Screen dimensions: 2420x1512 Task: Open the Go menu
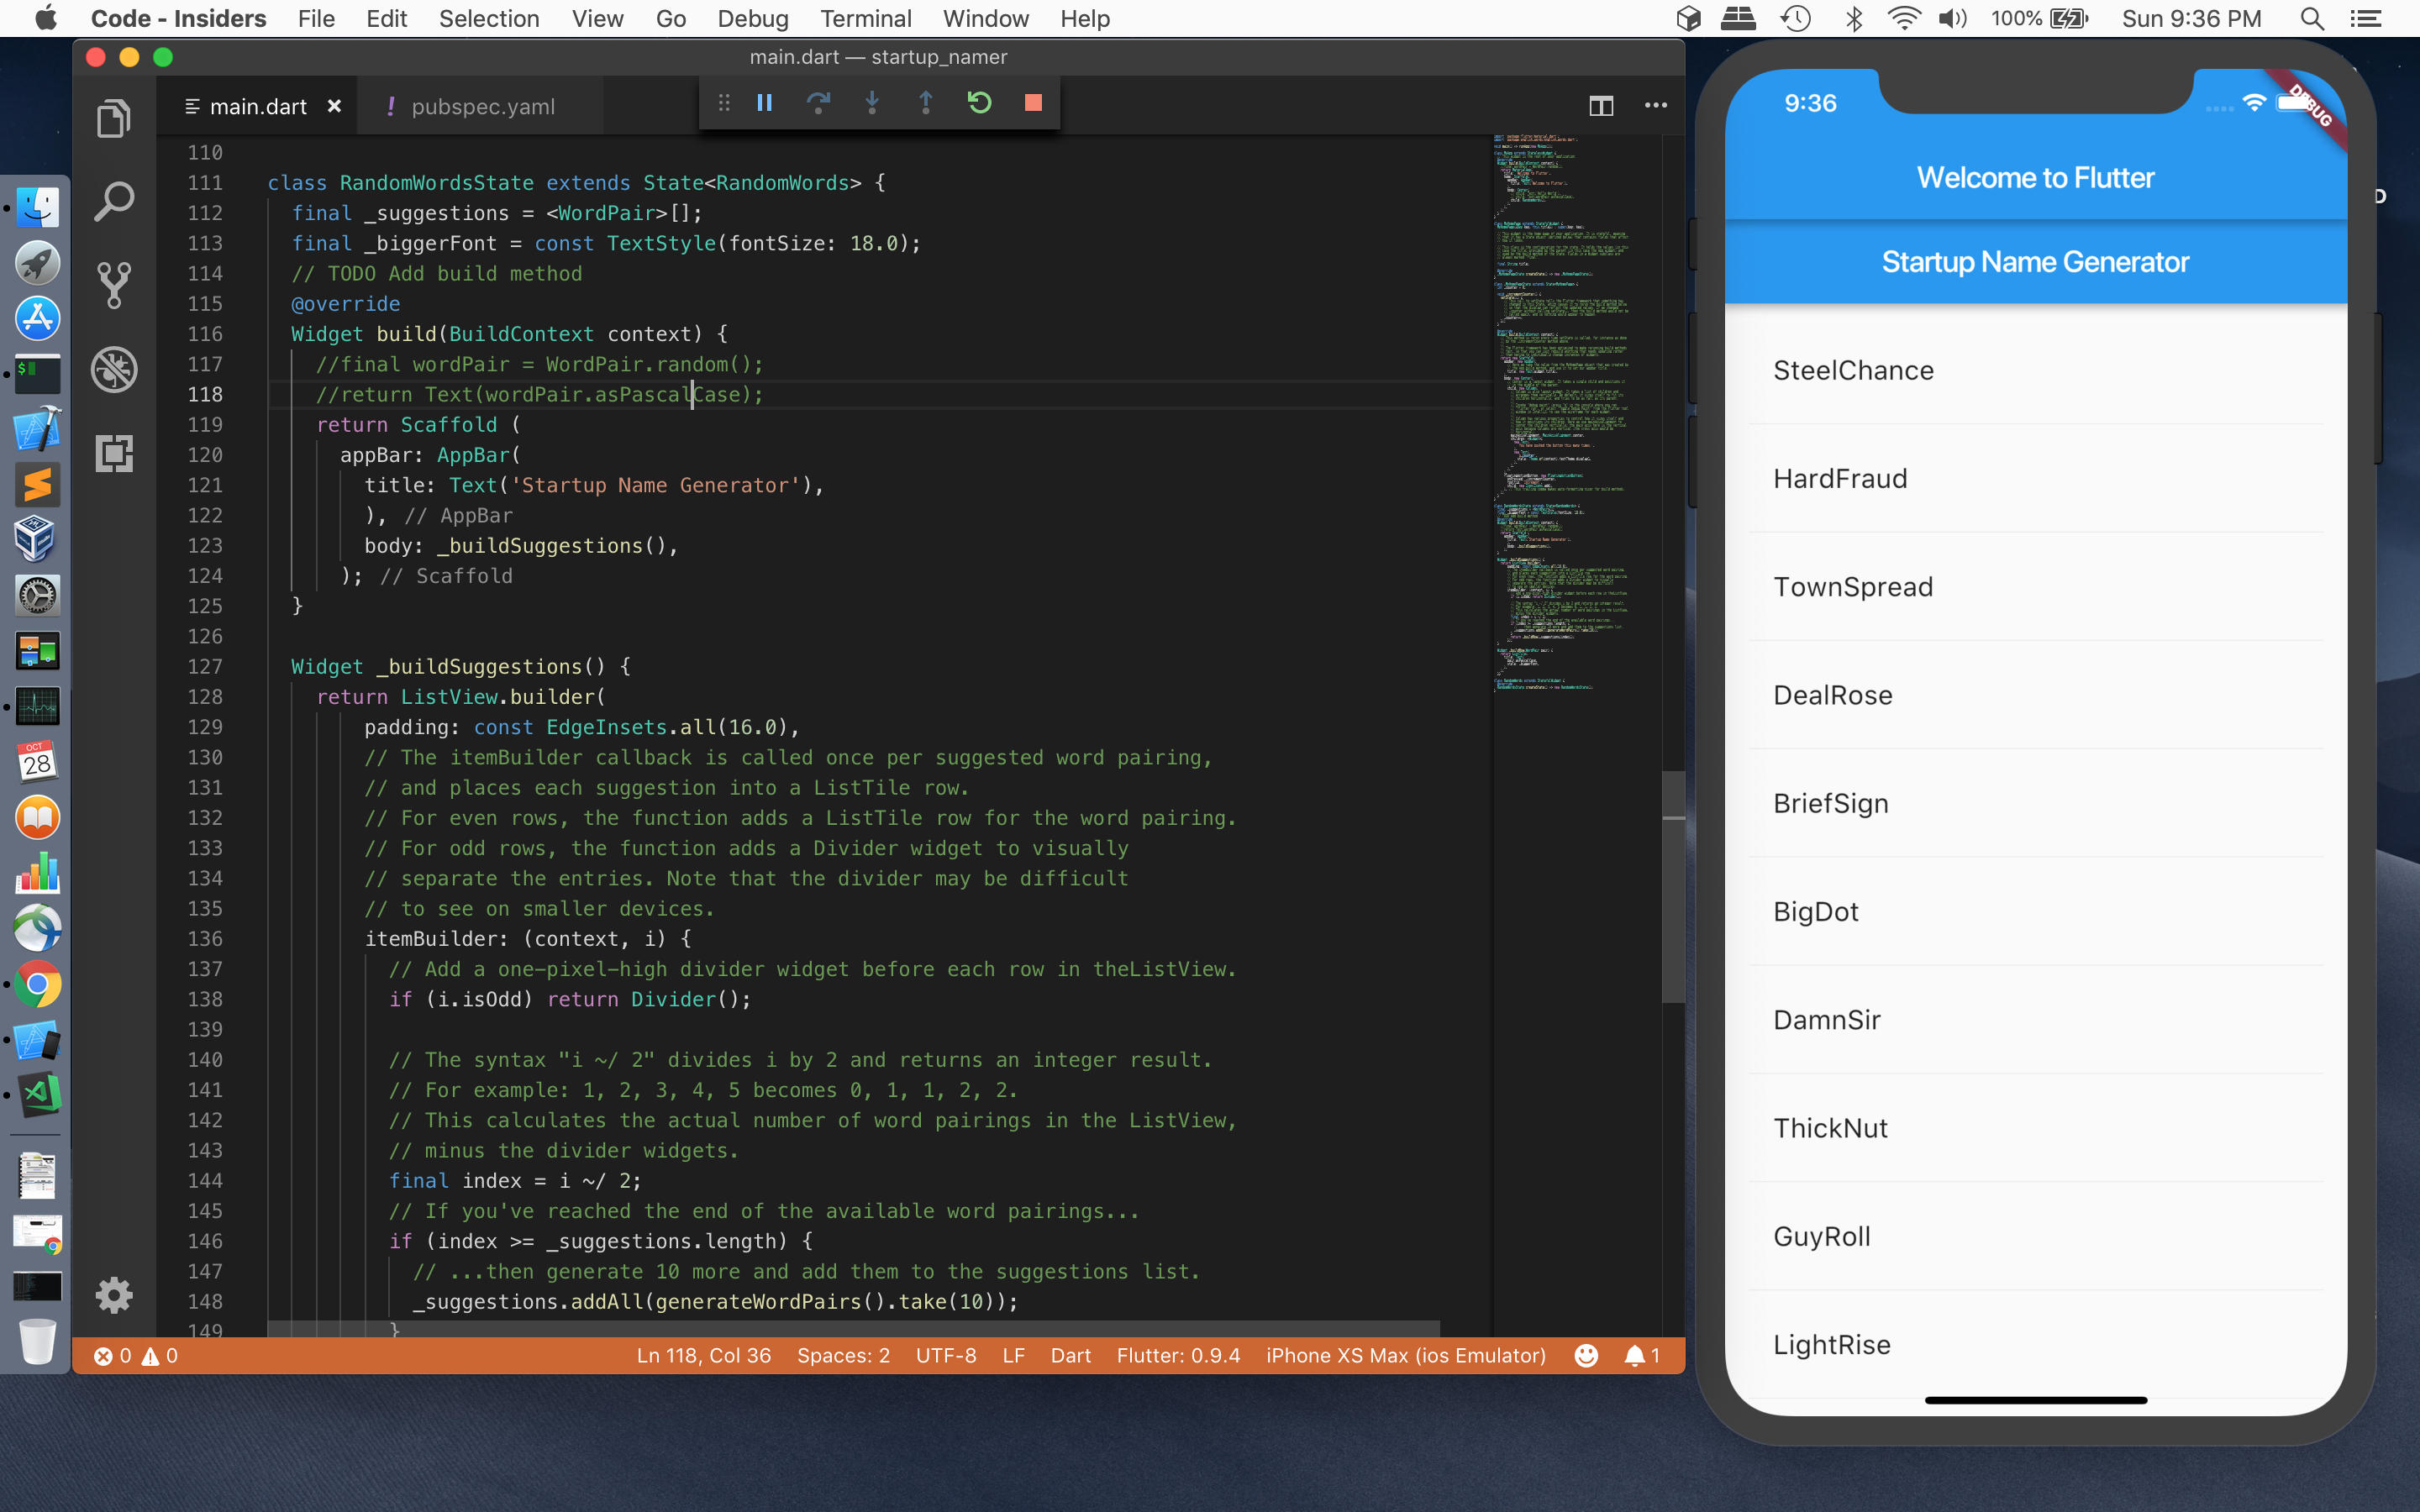[x=670, y=19]
